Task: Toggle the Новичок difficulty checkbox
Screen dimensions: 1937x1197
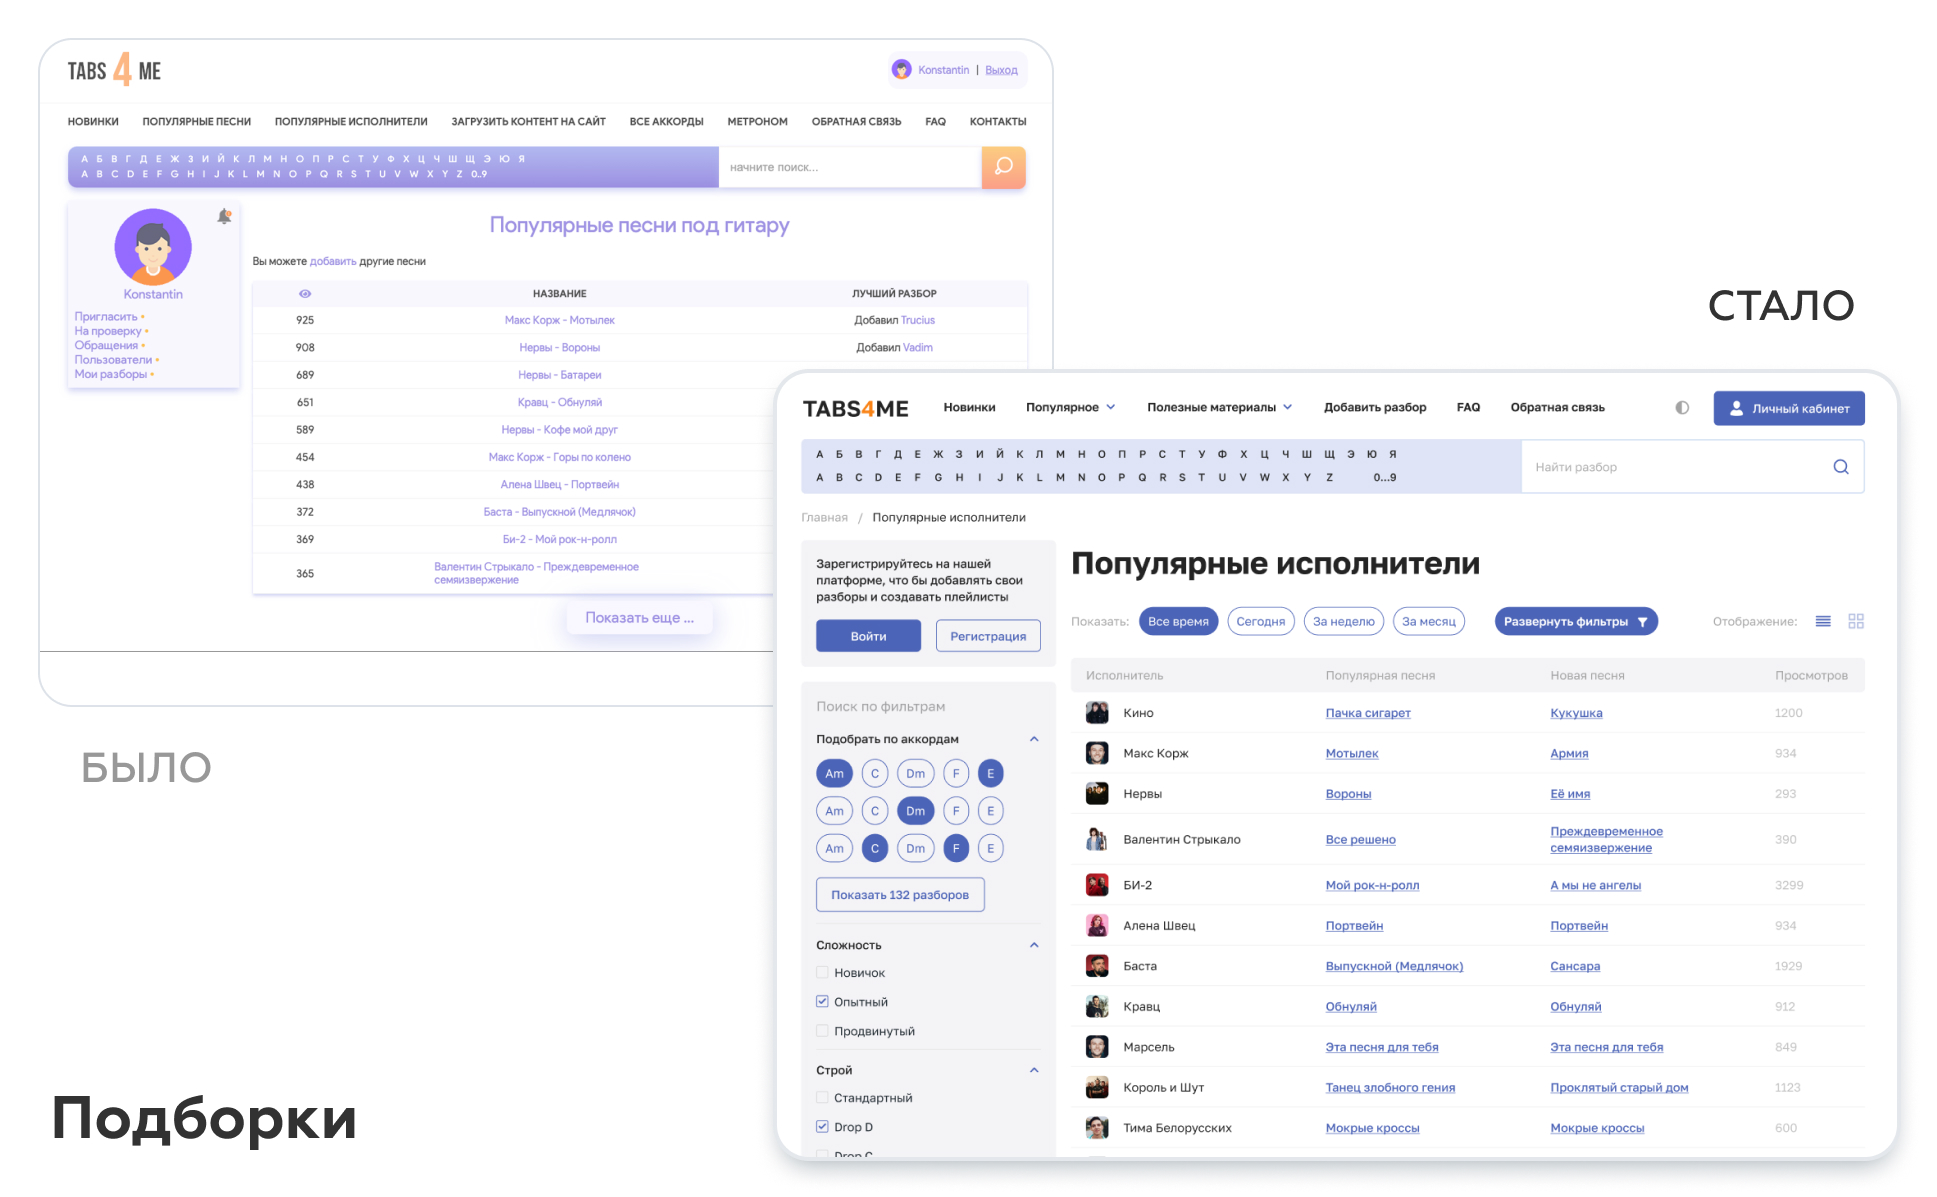Action: 822,972
